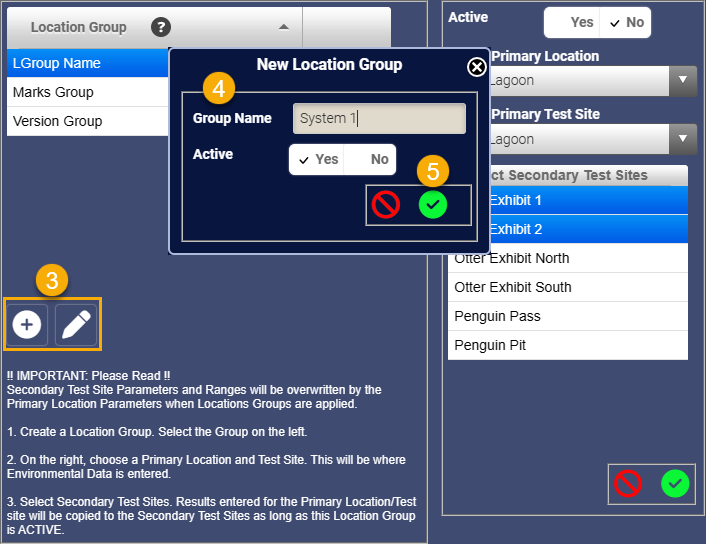Sort the Location Group column with arrow
The width and height of the screenshot is (706, 544).
tap(284, 27)
